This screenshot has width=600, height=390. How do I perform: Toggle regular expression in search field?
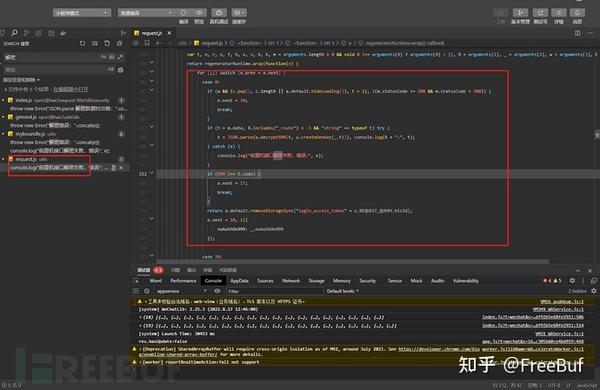coord(120,57)
